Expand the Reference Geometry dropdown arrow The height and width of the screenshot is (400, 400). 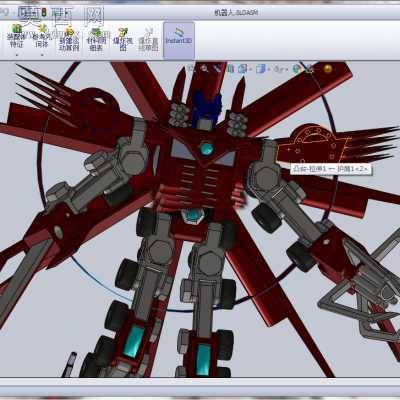(x=42, y=54)
